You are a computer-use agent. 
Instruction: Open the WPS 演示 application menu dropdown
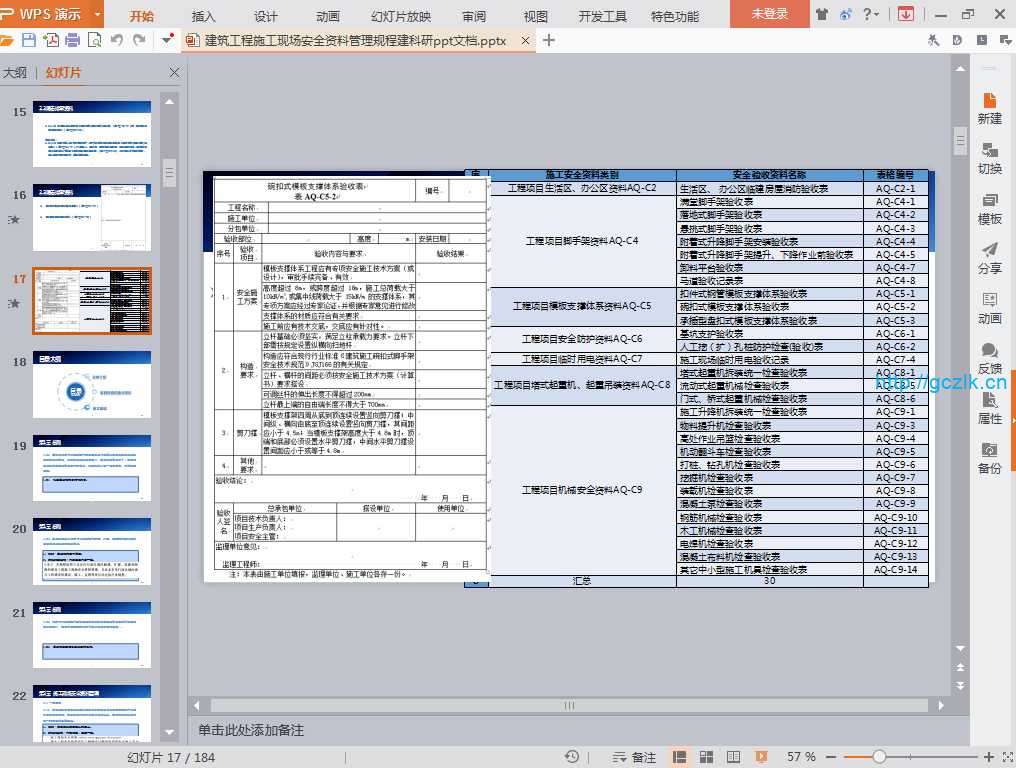(x=97, y=14)
